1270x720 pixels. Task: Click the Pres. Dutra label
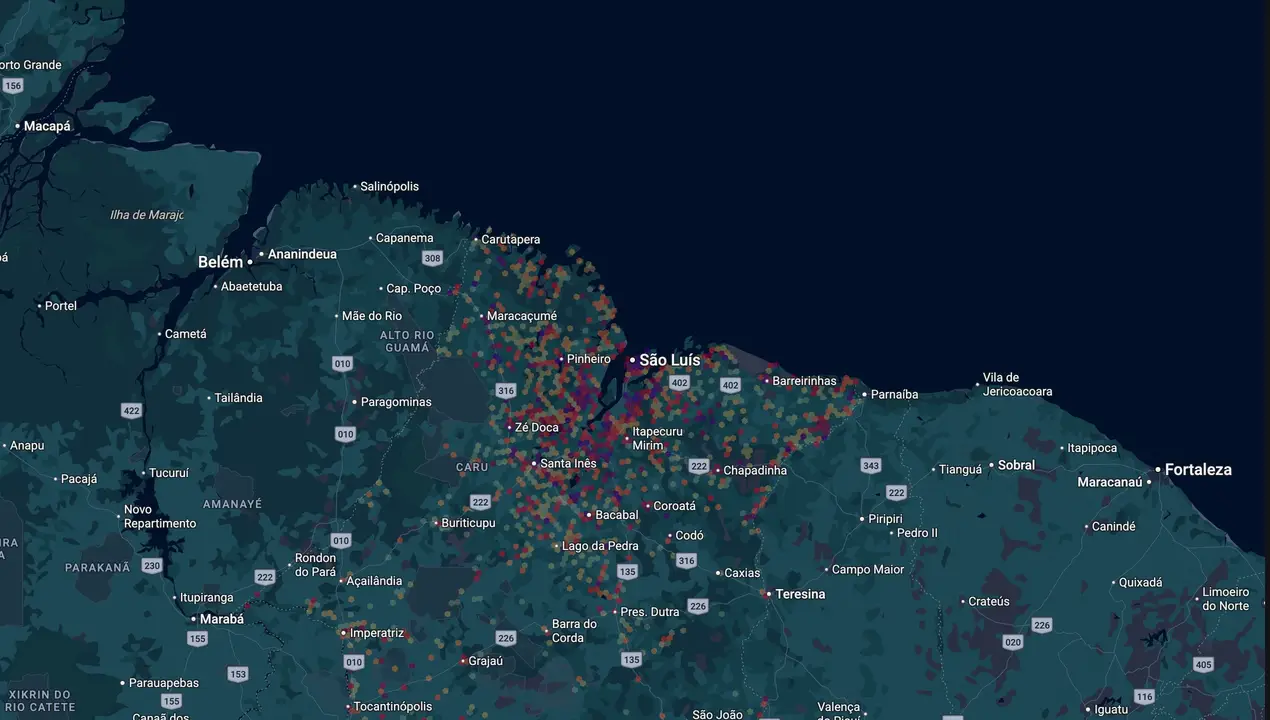coord(649,612)
